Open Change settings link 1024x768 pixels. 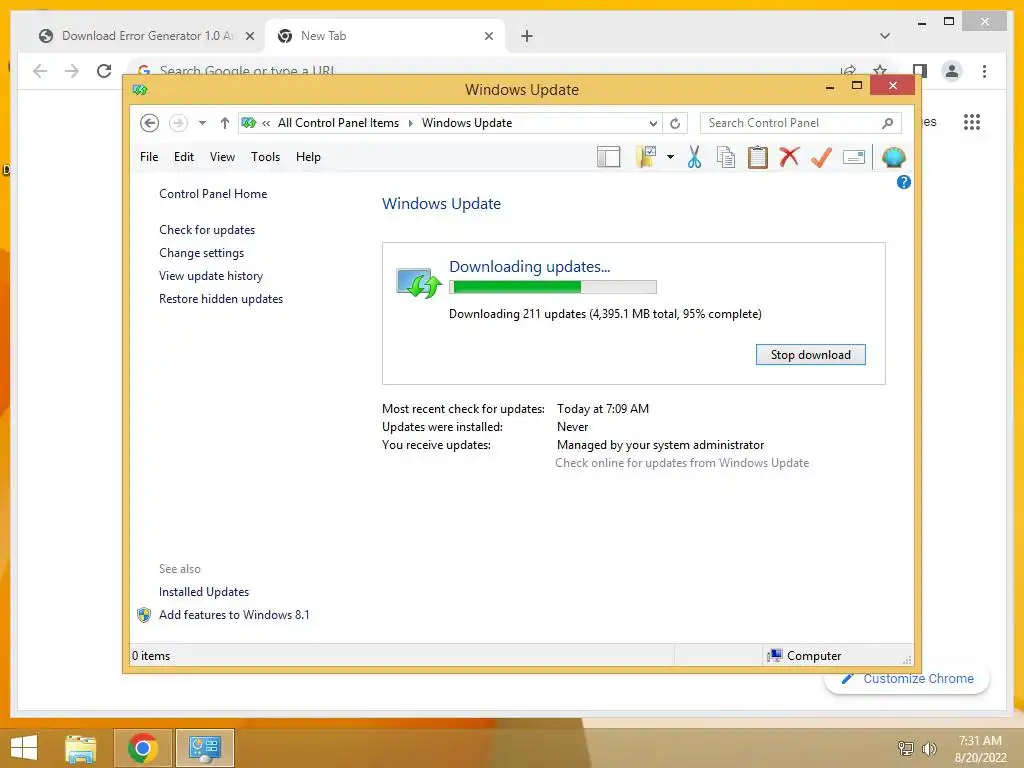click(x=201, y=253)
